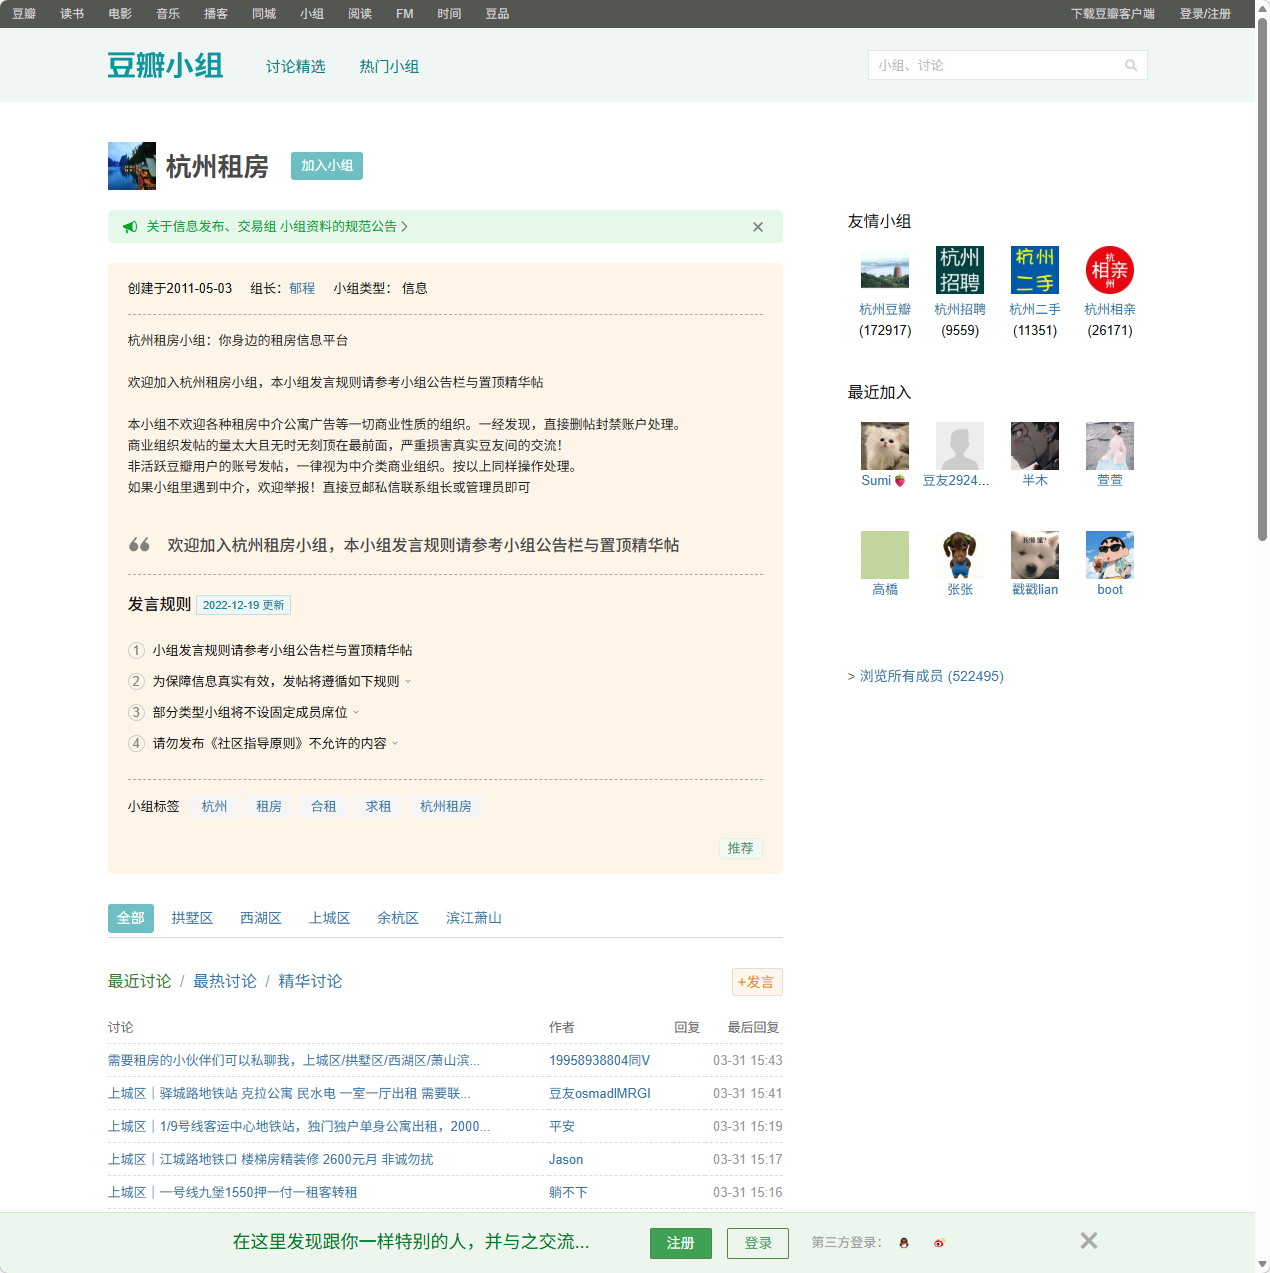Image resolution: width=1270 pixels, height=1273 pixels.
Task: Switch to the 西湖区 tab
Action: coord(261,917)
